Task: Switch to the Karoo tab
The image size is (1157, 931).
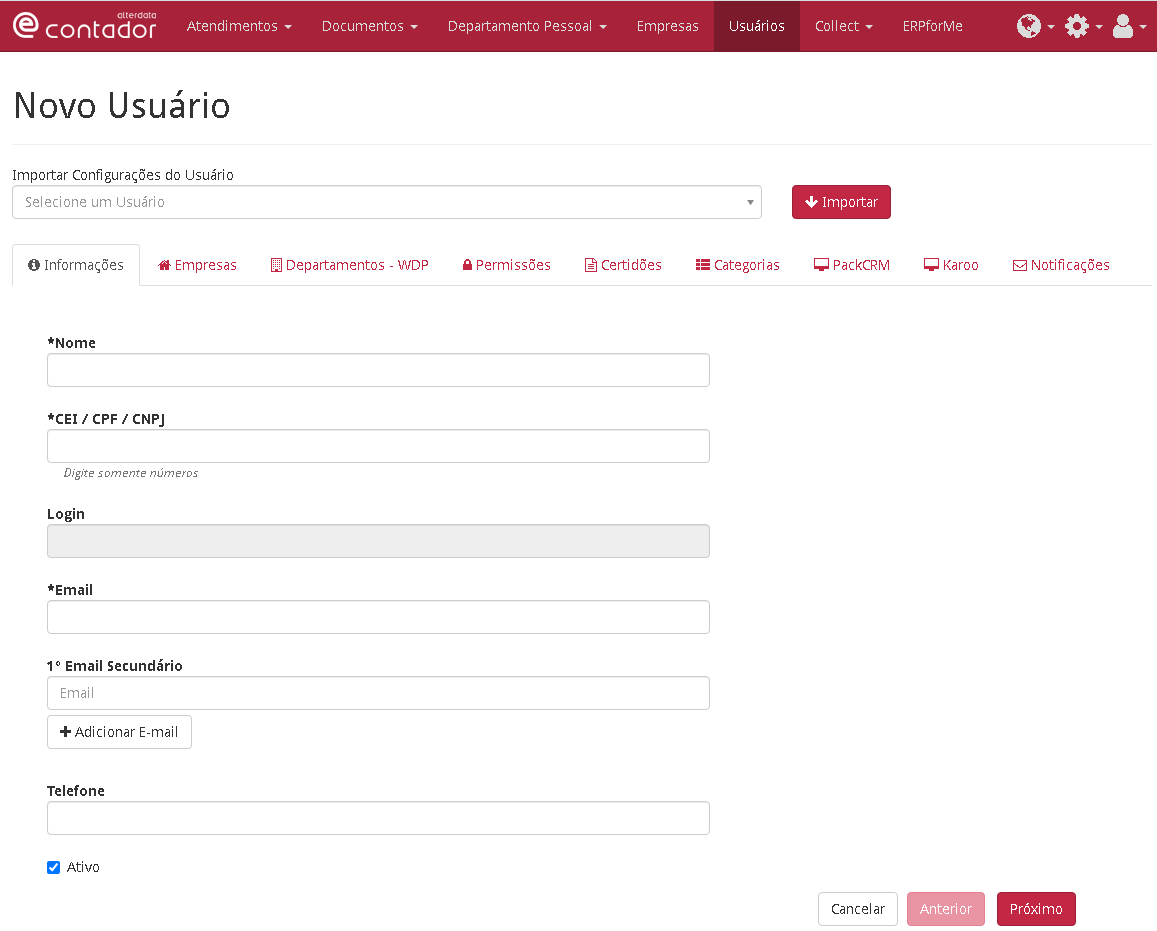Action: (951, 265)
